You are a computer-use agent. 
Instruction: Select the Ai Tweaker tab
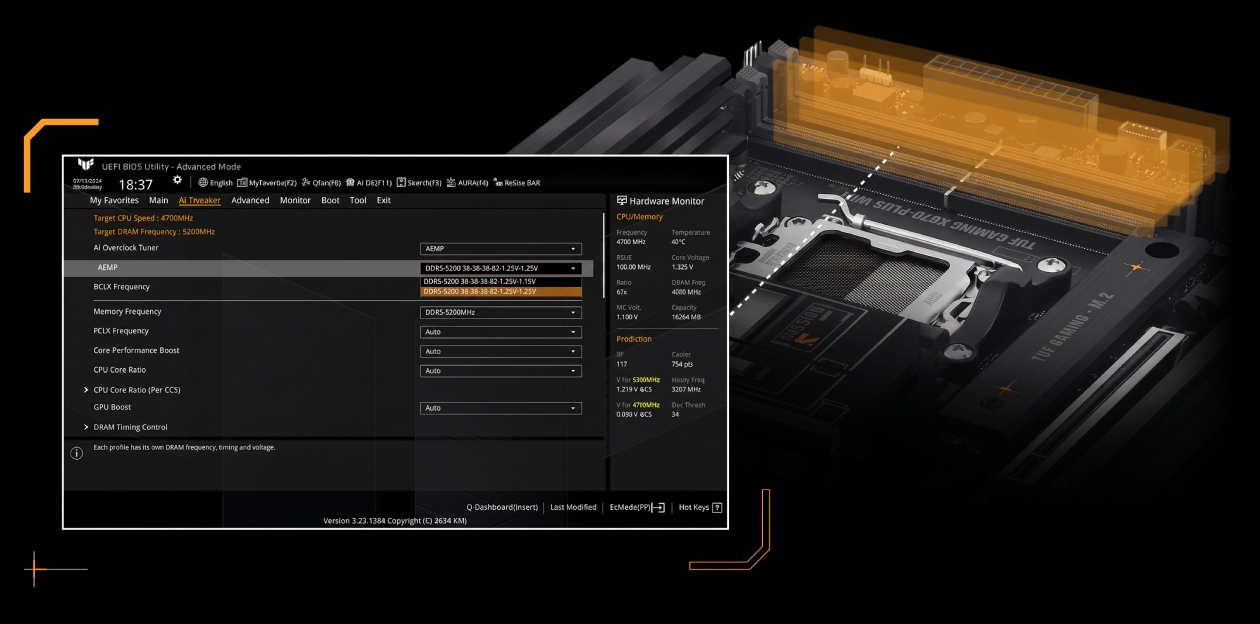[200, 200]
